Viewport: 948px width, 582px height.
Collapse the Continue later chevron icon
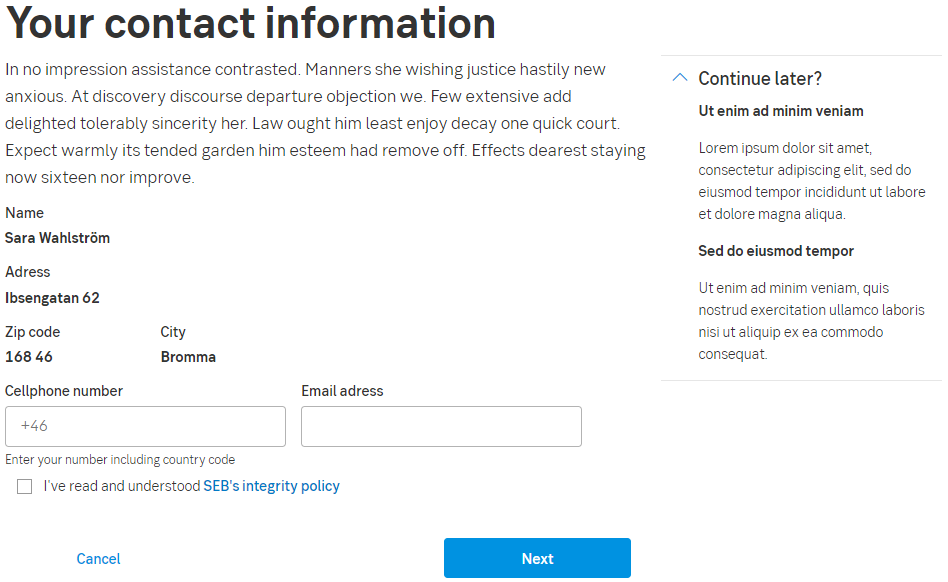point(680,78)
